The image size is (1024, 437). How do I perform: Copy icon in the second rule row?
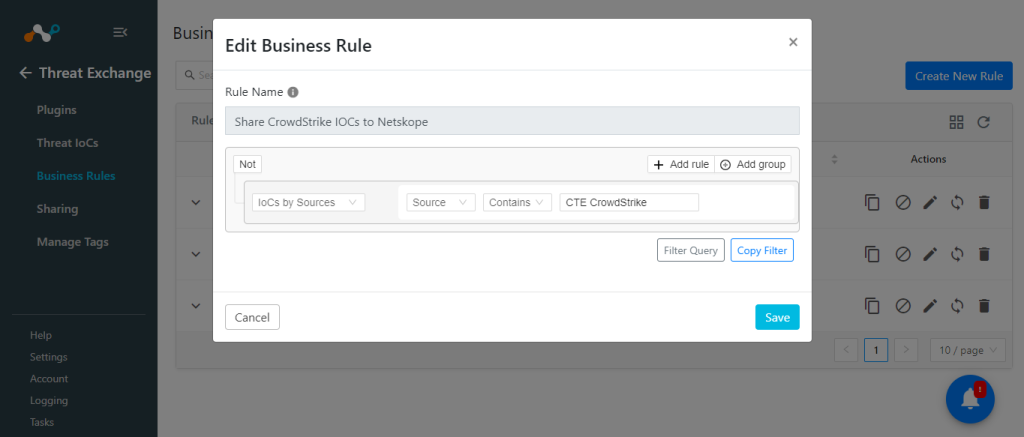pos(872,254)
